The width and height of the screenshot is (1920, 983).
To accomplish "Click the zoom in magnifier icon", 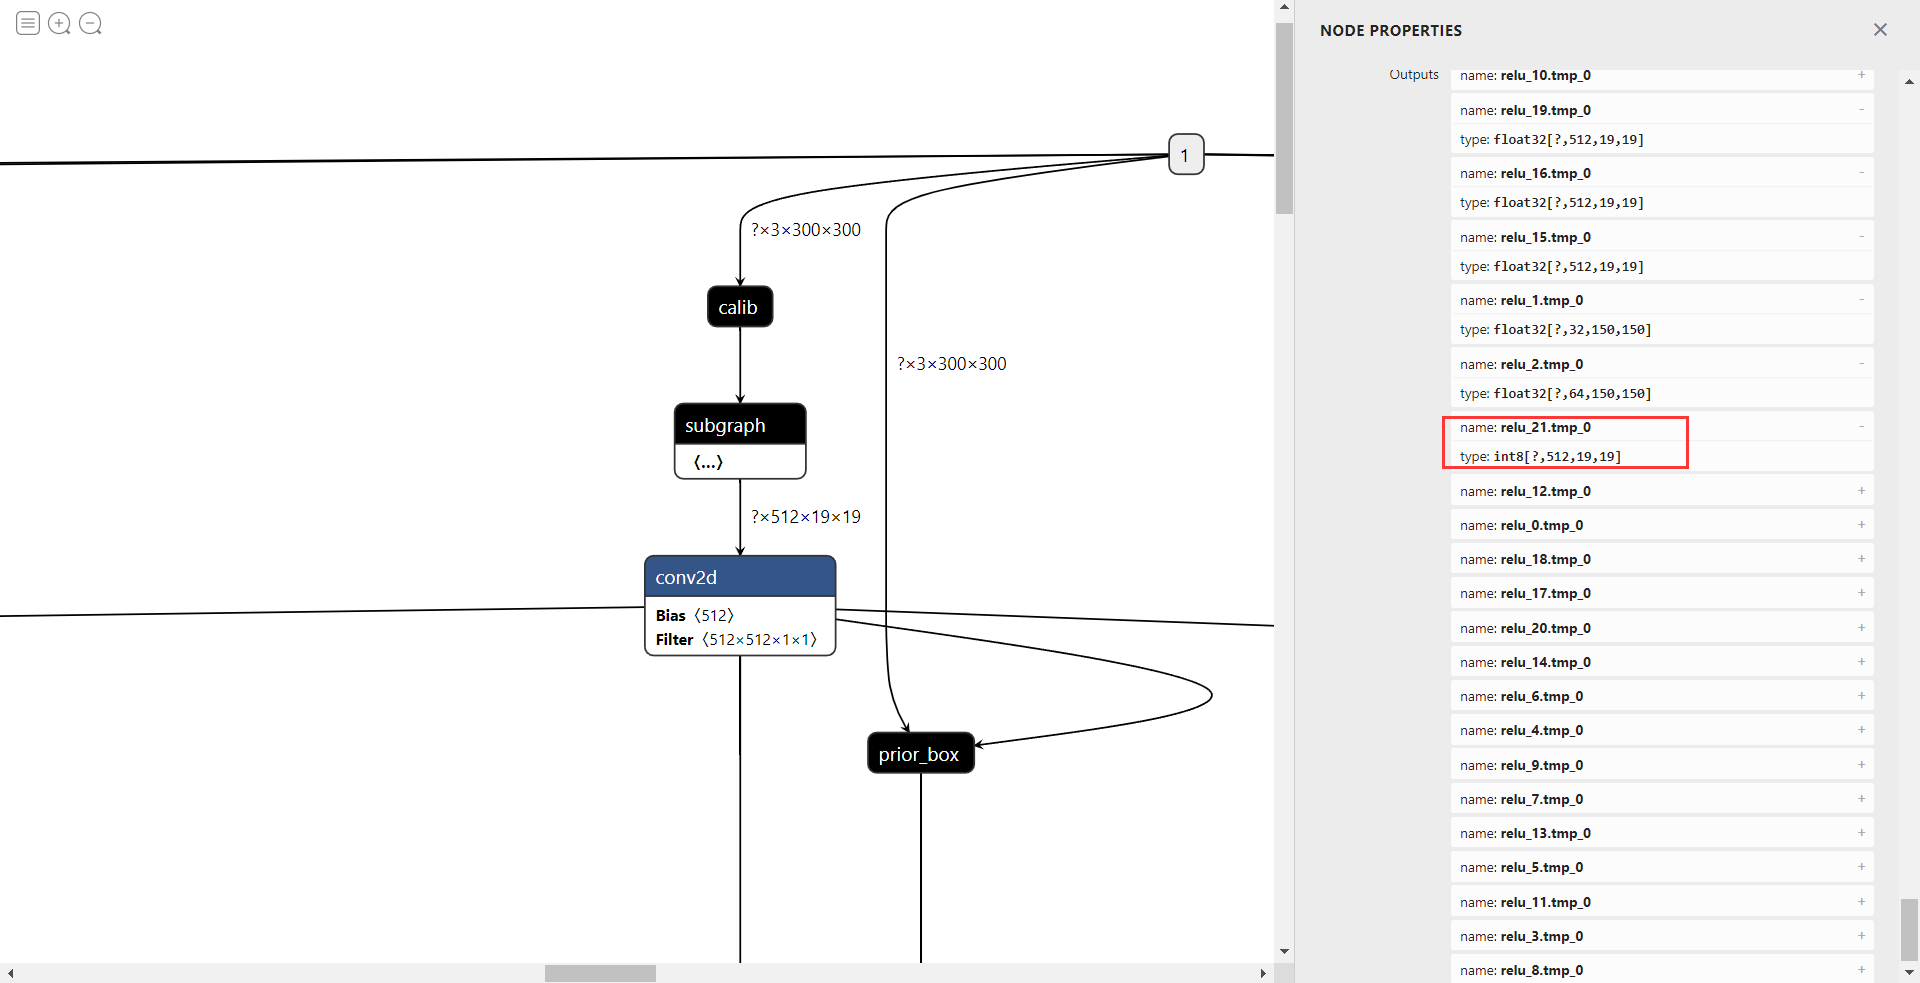I will 59,23.
